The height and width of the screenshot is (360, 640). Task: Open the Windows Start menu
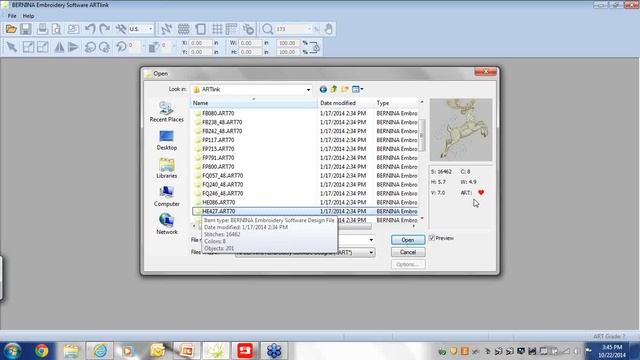point(12,351)
